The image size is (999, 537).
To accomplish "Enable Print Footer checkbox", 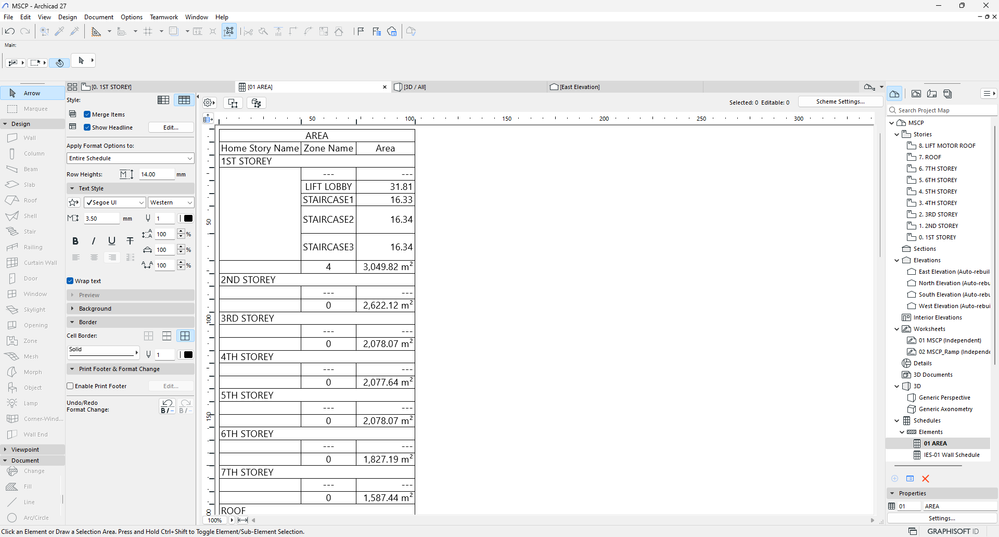I will click(70, 386).
